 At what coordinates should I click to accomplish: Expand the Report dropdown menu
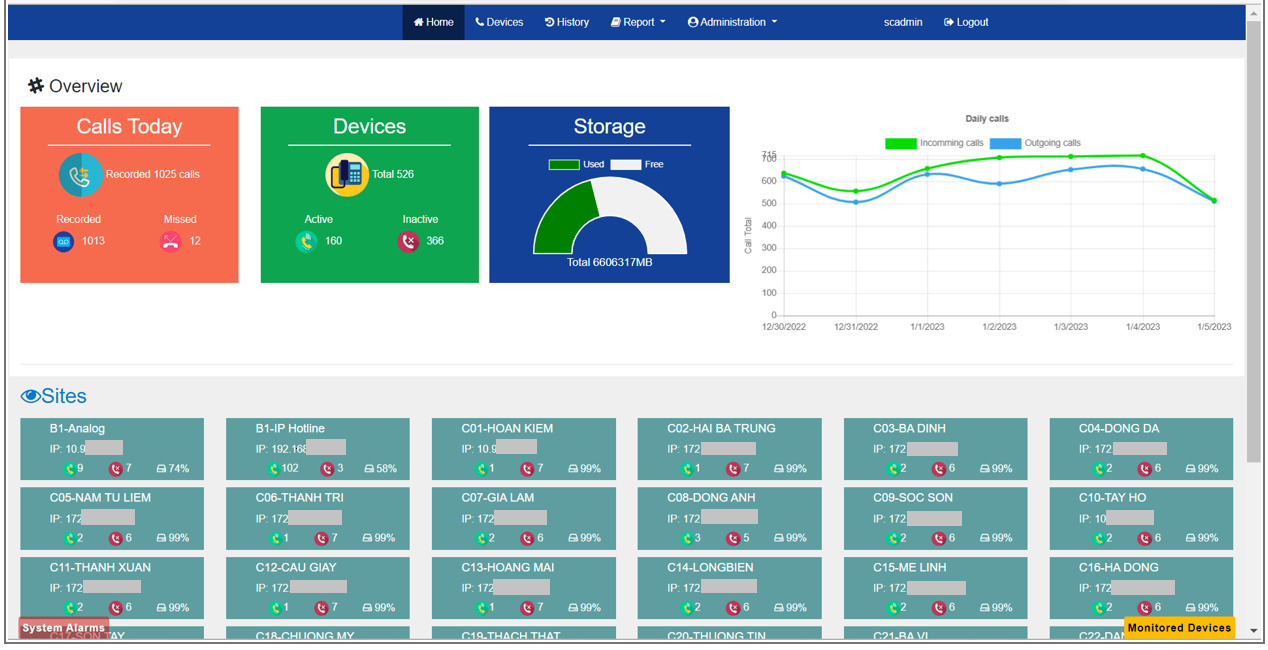(638, 22)
